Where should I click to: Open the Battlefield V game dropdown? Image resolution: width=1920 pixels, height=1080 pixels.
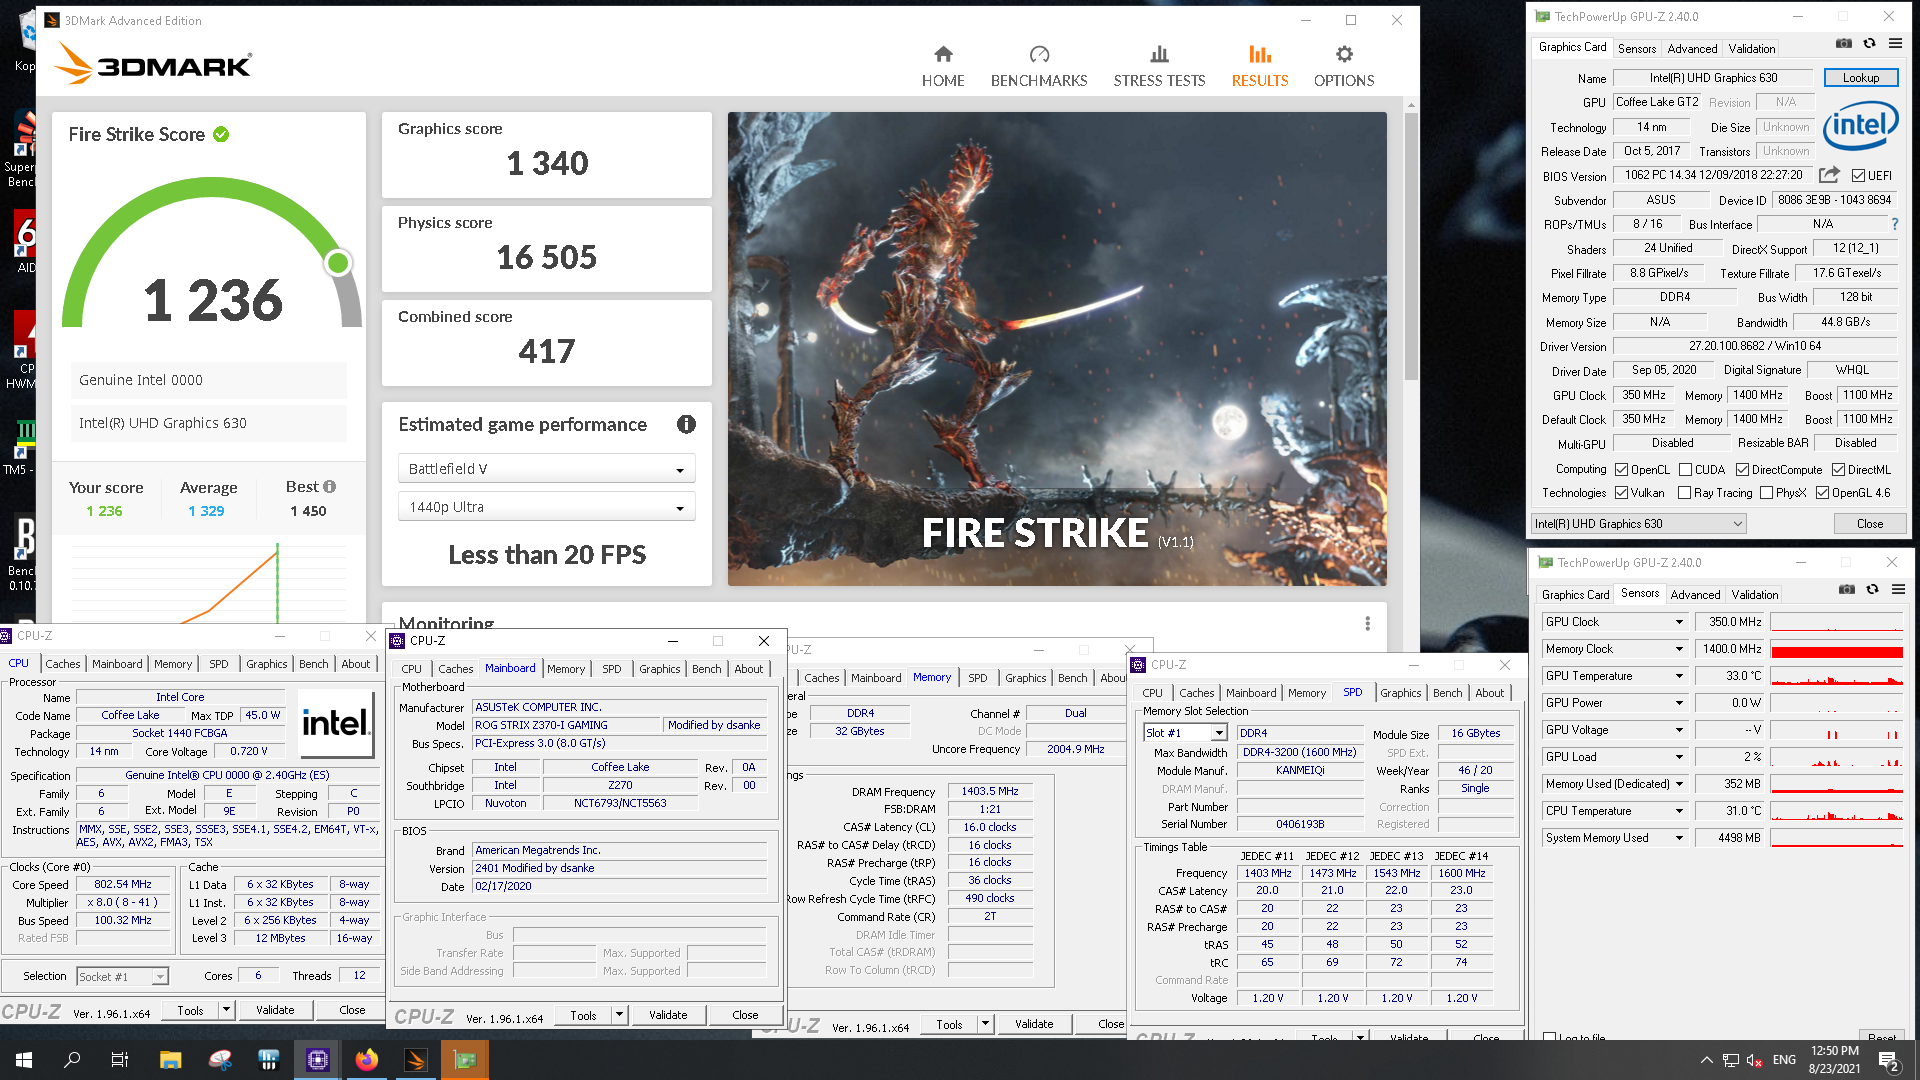tap(547, 469)
